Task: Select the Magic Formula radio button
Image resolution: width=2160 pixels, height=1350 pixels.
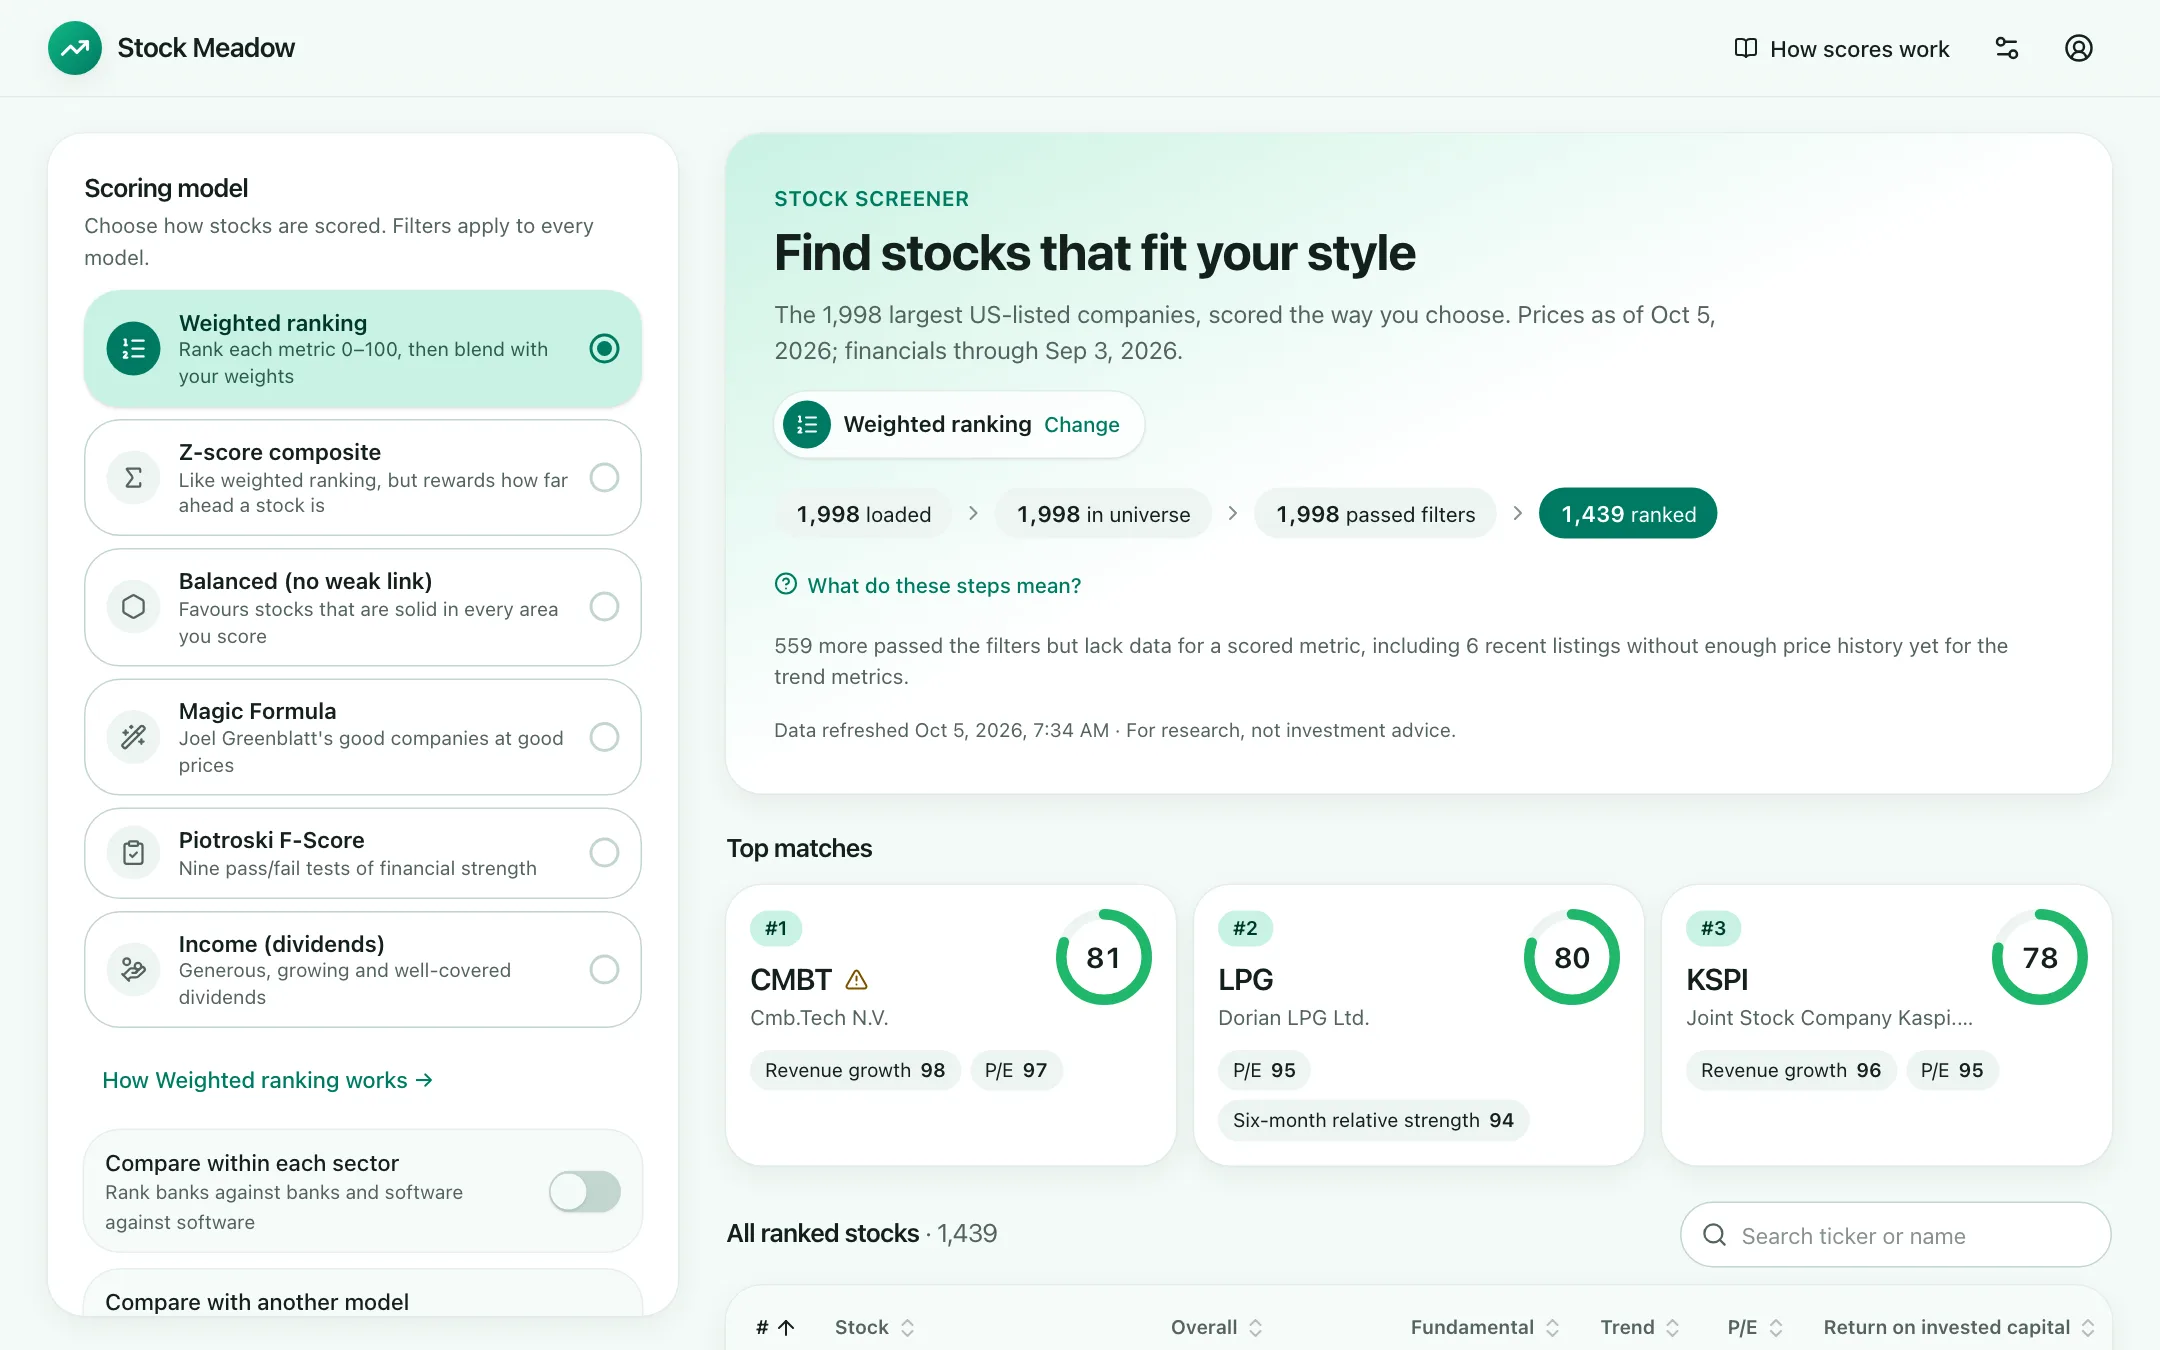Action: pos(604,737)
